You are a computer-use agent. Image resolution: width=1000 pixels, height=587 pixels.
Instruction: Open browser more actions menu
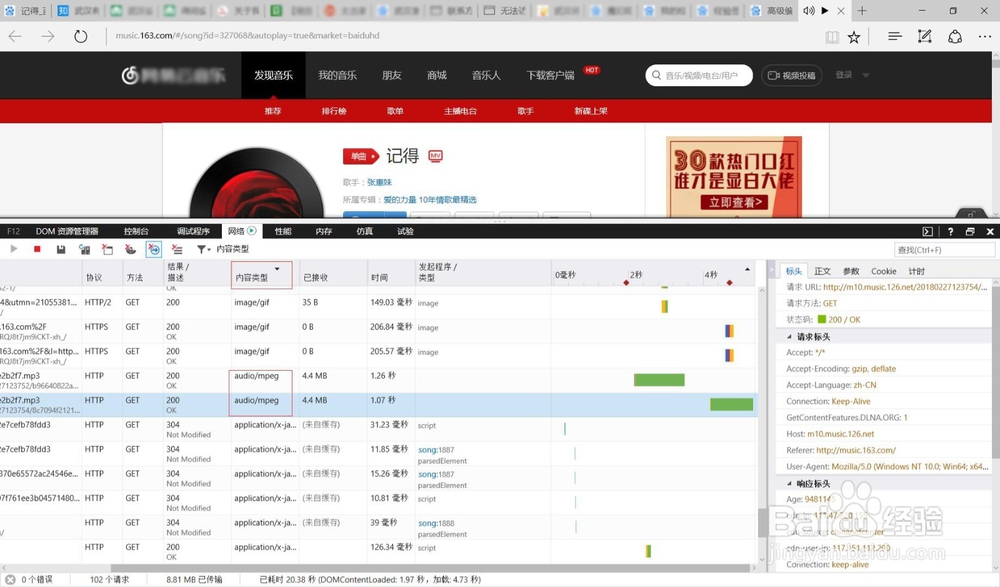(985, 37)
